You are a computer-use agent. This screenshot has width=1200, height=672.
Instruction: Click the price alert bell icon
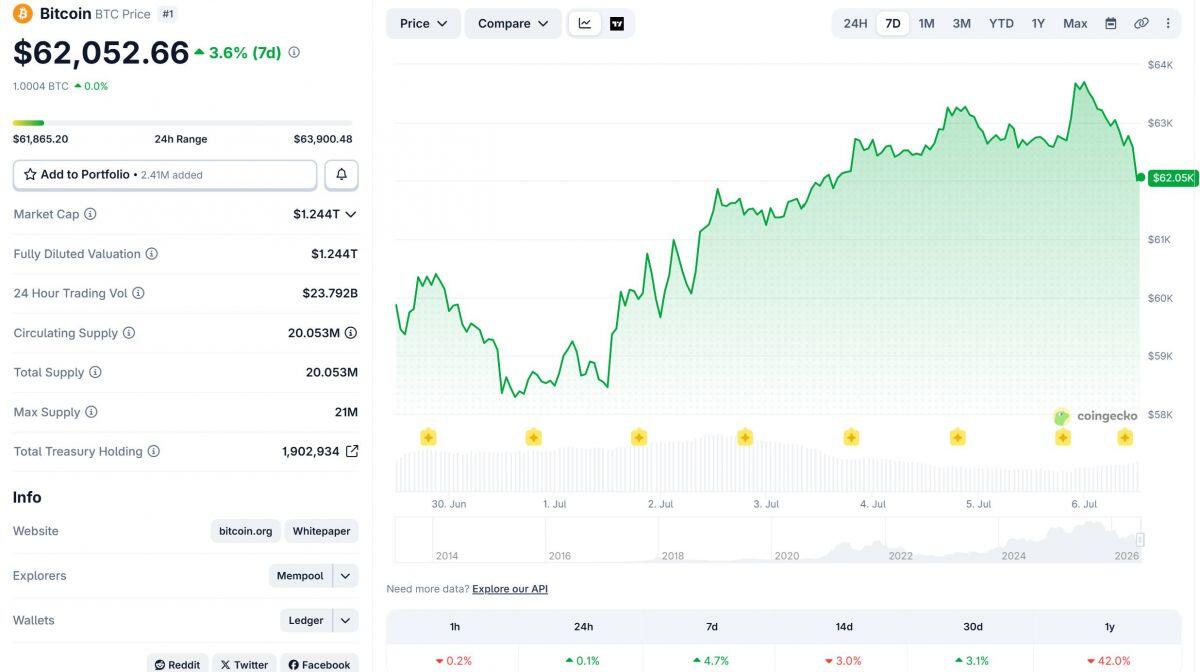(341, 174)
